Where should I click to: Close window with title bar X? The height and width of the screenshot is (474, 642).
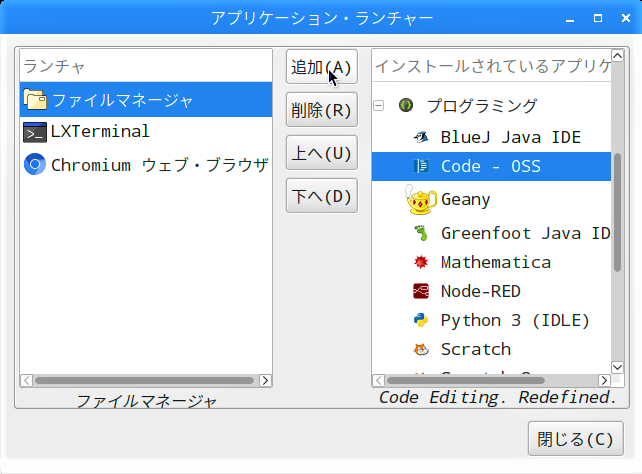coord(626,18)
